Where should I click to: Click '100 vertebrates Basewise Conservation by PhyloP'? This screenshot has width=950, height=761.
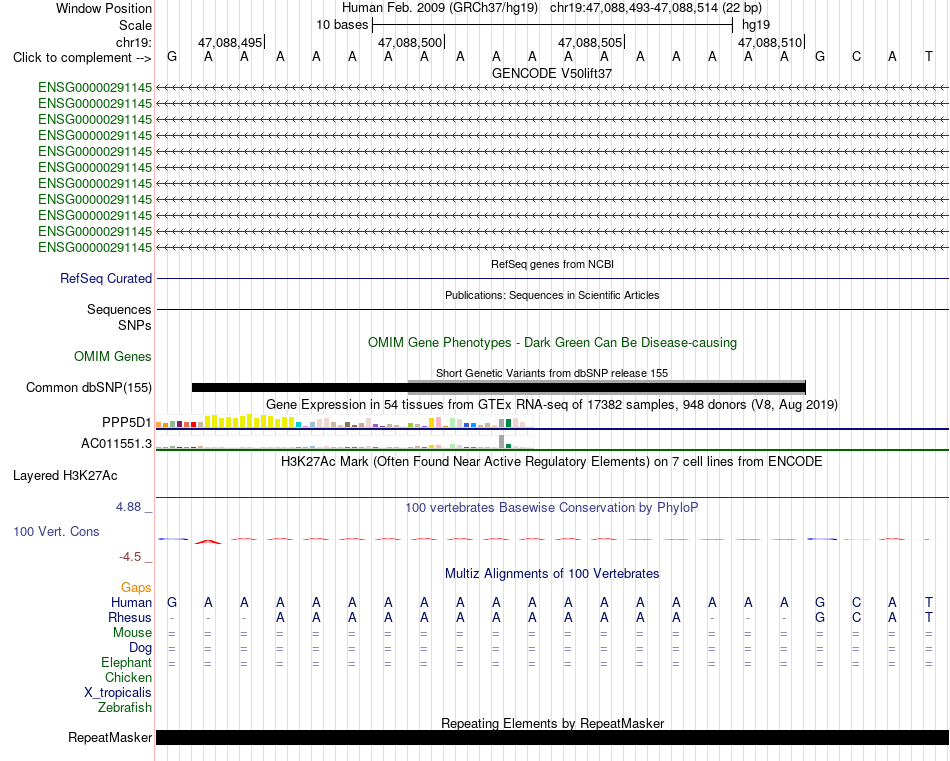click(x=552, y=508)
